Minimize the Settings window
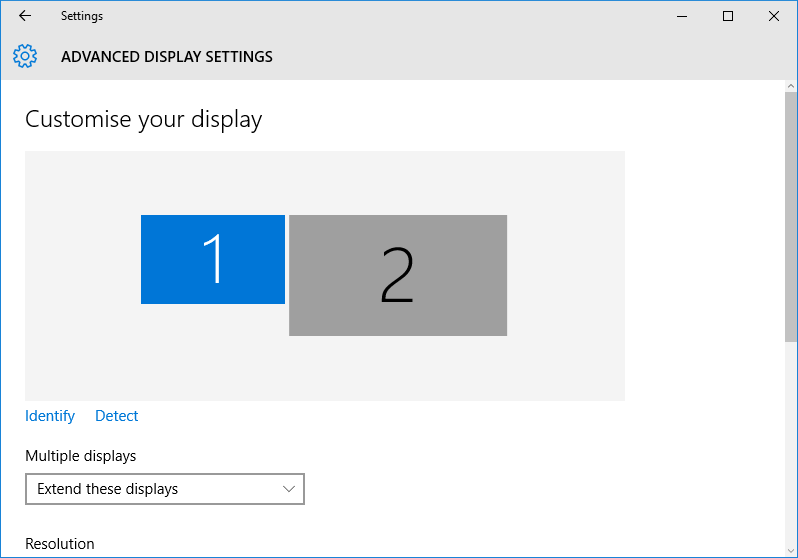This screenshot has height=558, width=798. click(682, 16)
